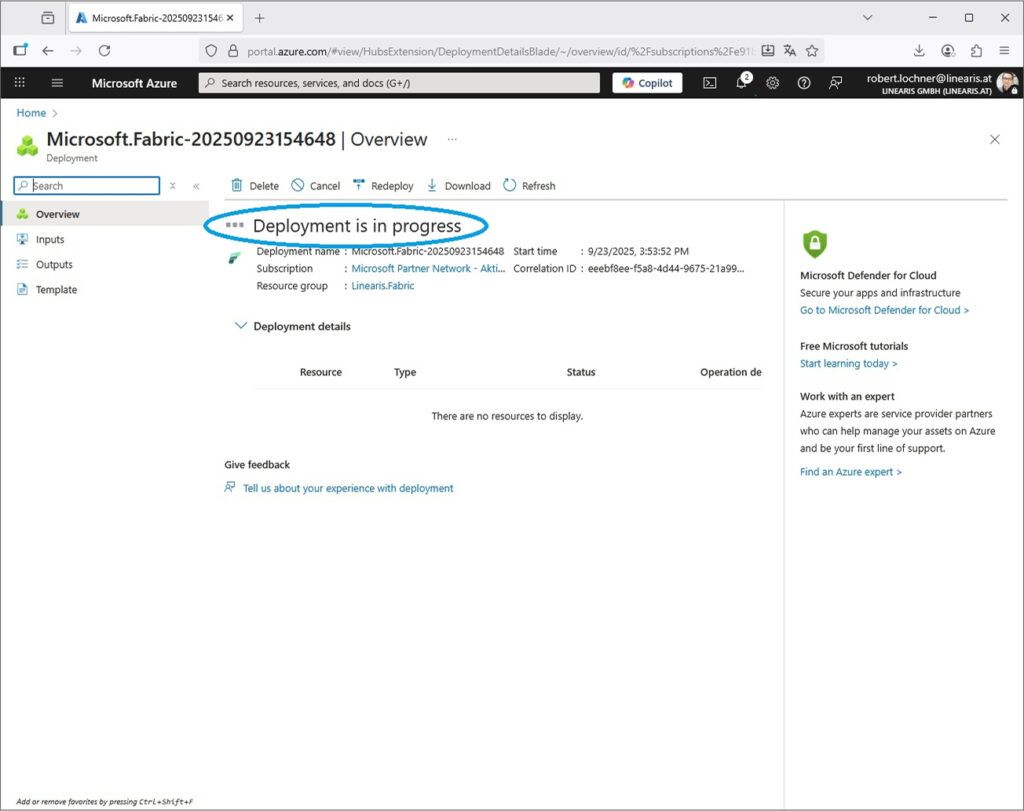Open the browser downloads icon
This screenshot has width=1024, height=811.
[x=919, y=50]
